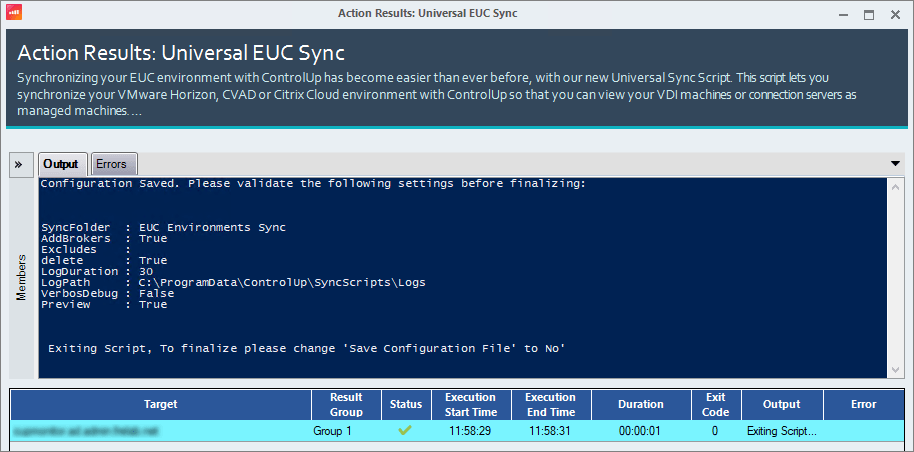Click the Exit Code column header

(716, 404)
